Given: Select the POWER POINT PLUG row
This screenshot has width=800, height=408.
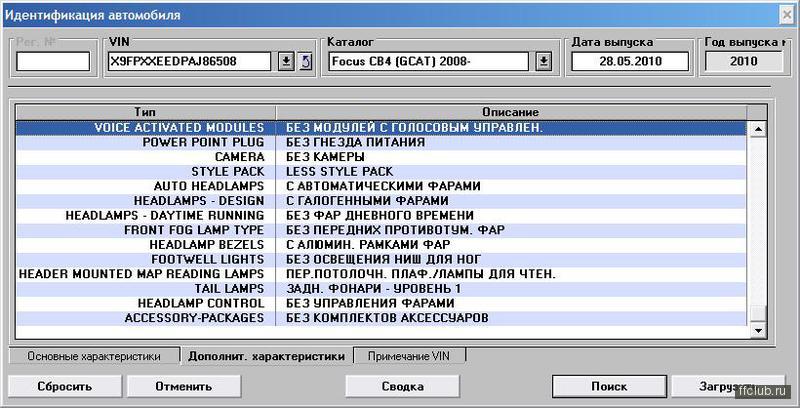Looking at the screenshot, I should tap(381, 142).
